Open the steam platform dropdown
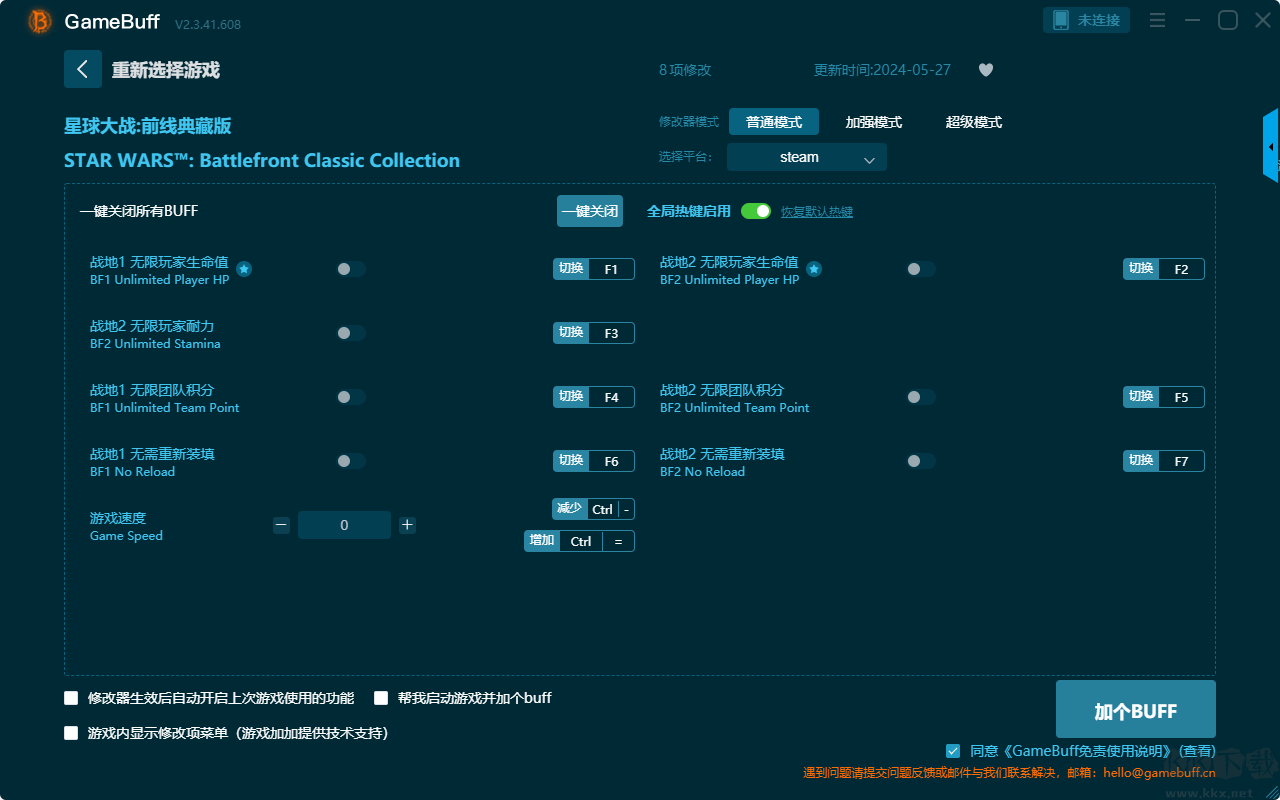 pos(807,157)
